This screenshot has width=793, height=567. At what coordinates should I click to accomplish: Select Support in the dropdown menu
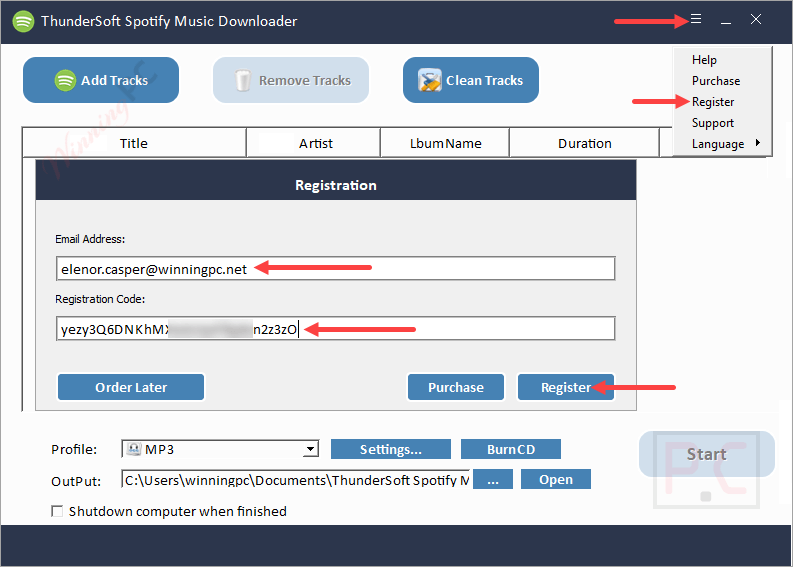(x=713, y=123)
